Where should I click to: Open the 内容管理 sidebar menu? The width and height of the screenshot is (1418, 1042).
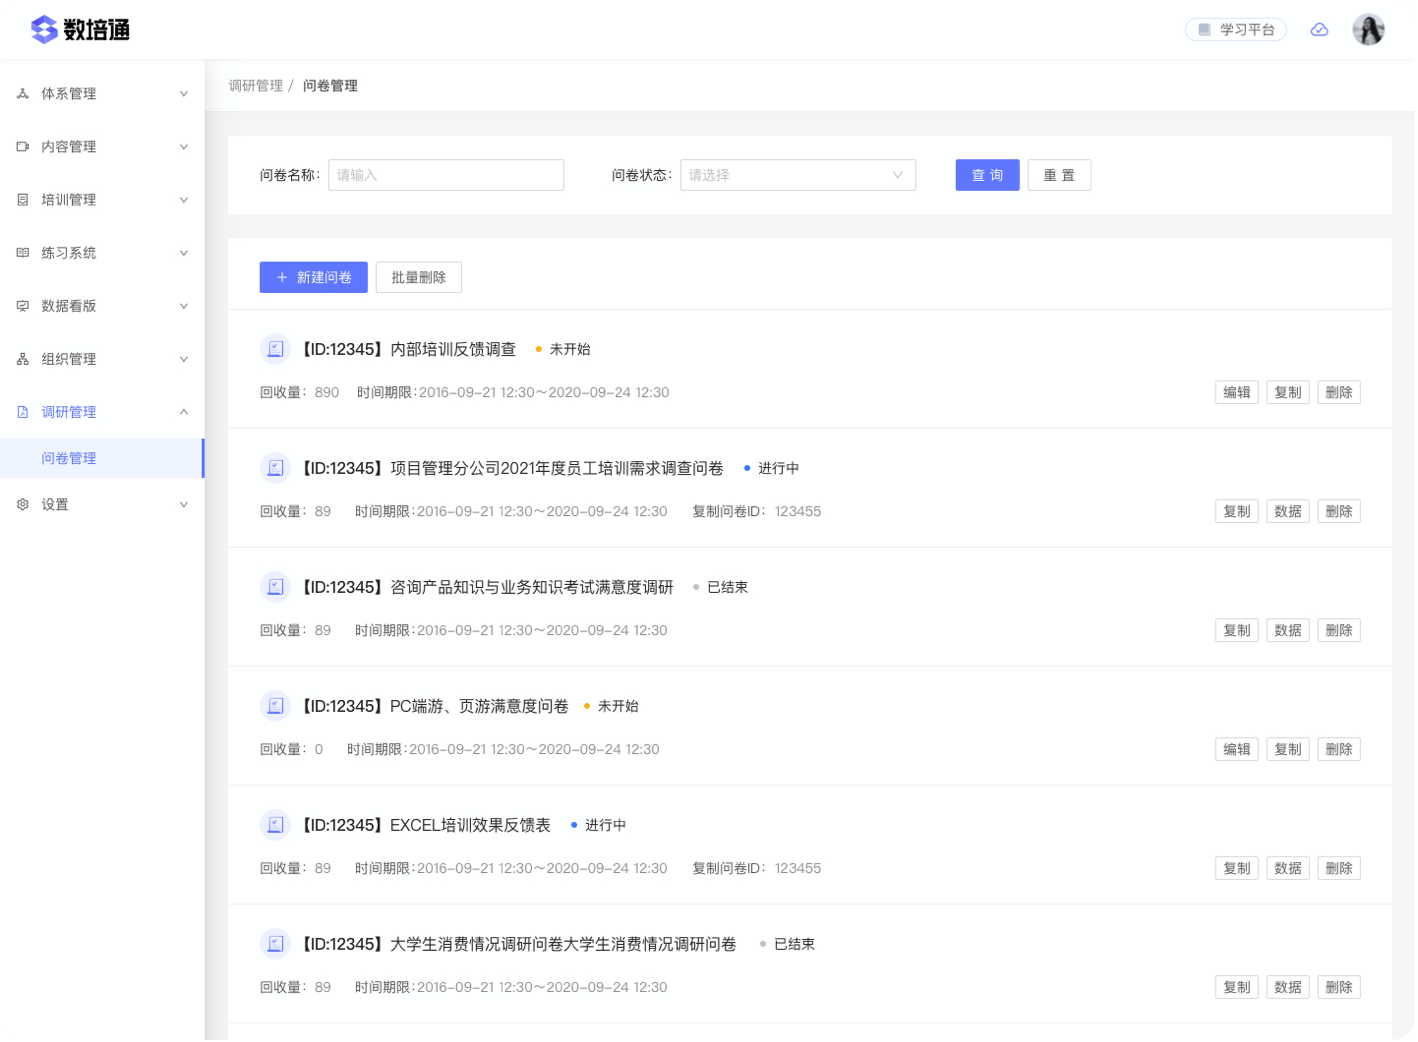point(69,147)
